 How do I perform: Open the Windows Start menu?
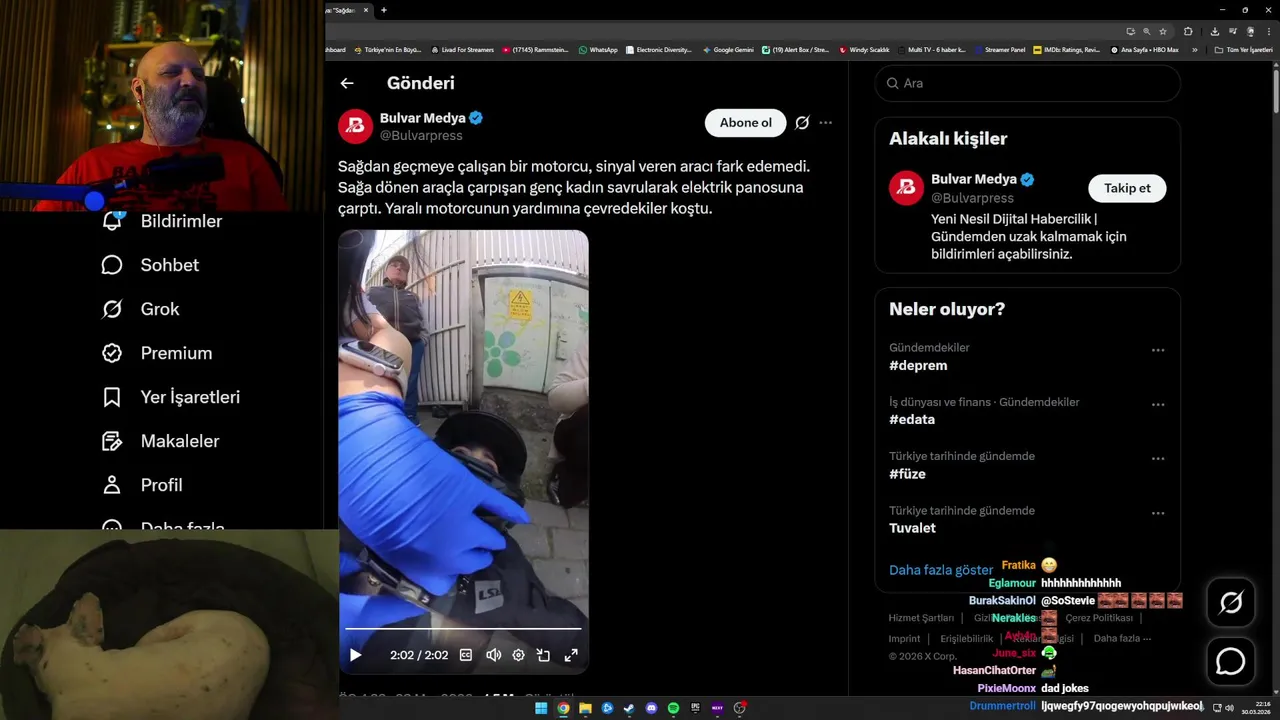point(541,708)
